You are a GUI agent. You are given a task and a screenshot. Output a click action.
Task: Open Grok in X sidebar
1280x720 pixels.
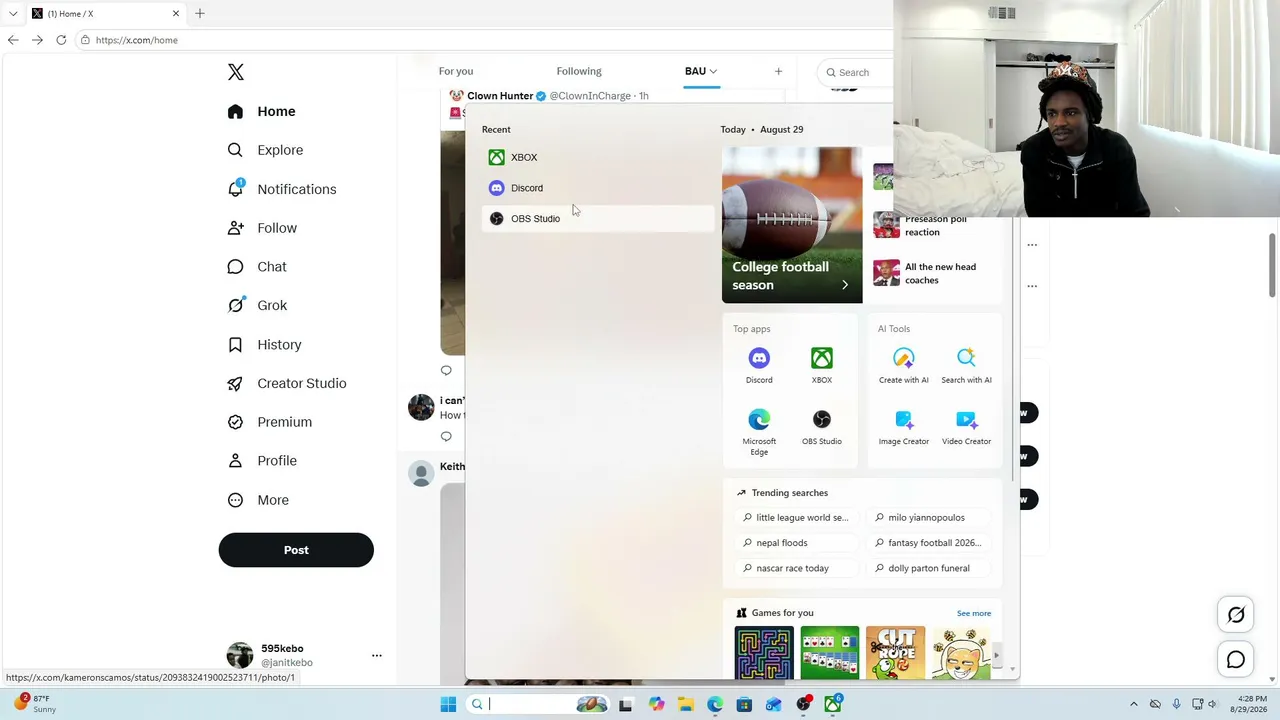(258, 306)
